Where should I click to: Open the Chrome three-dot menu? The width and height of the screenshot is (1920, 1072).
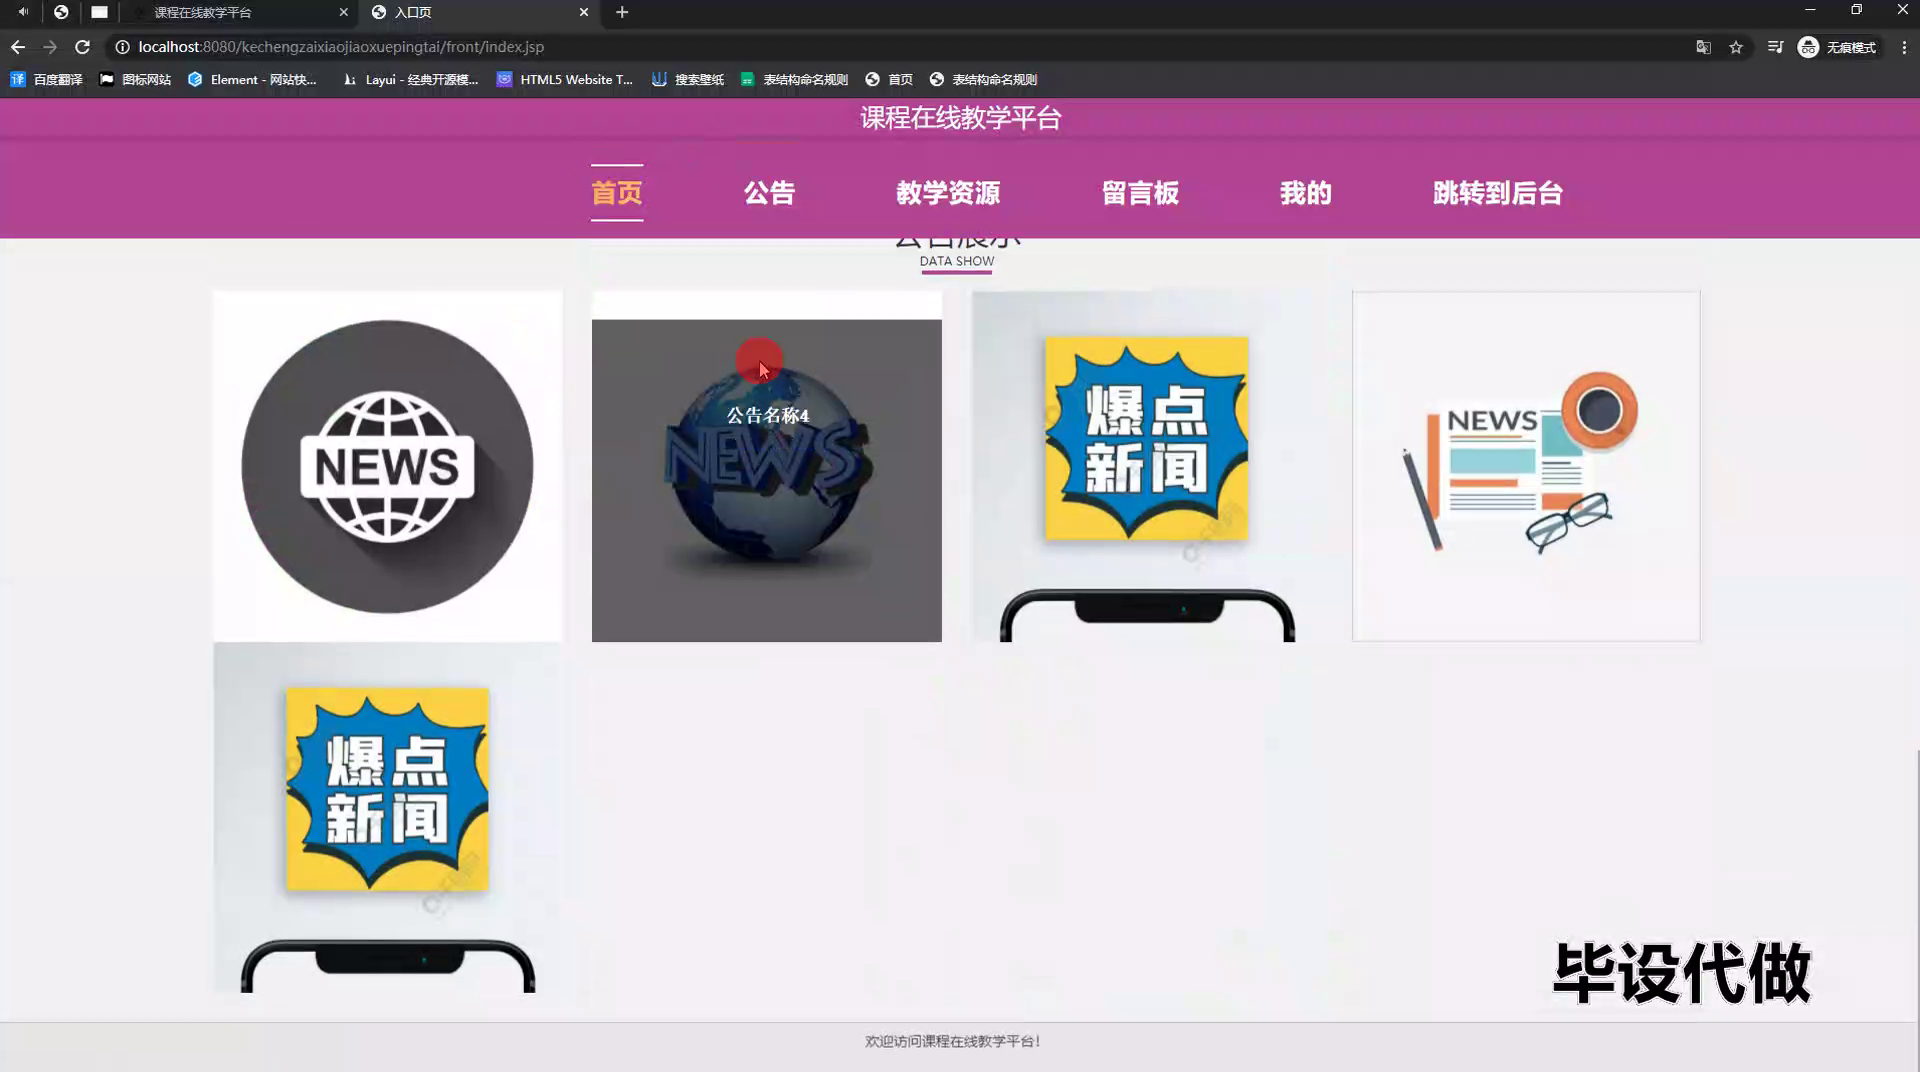[1904, 47]
